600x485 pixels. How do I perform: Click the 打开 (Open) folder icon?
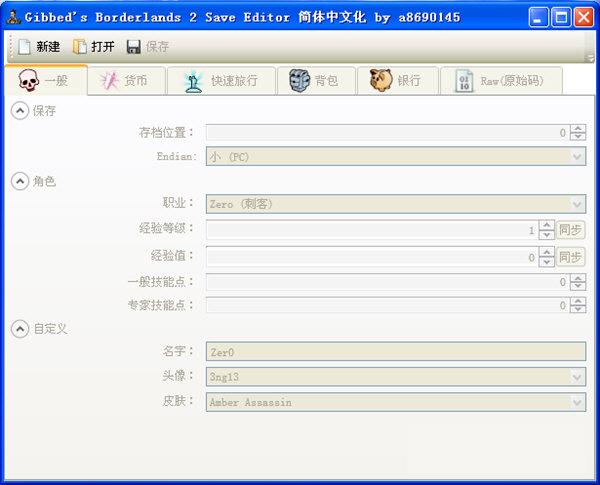[80, 46]
